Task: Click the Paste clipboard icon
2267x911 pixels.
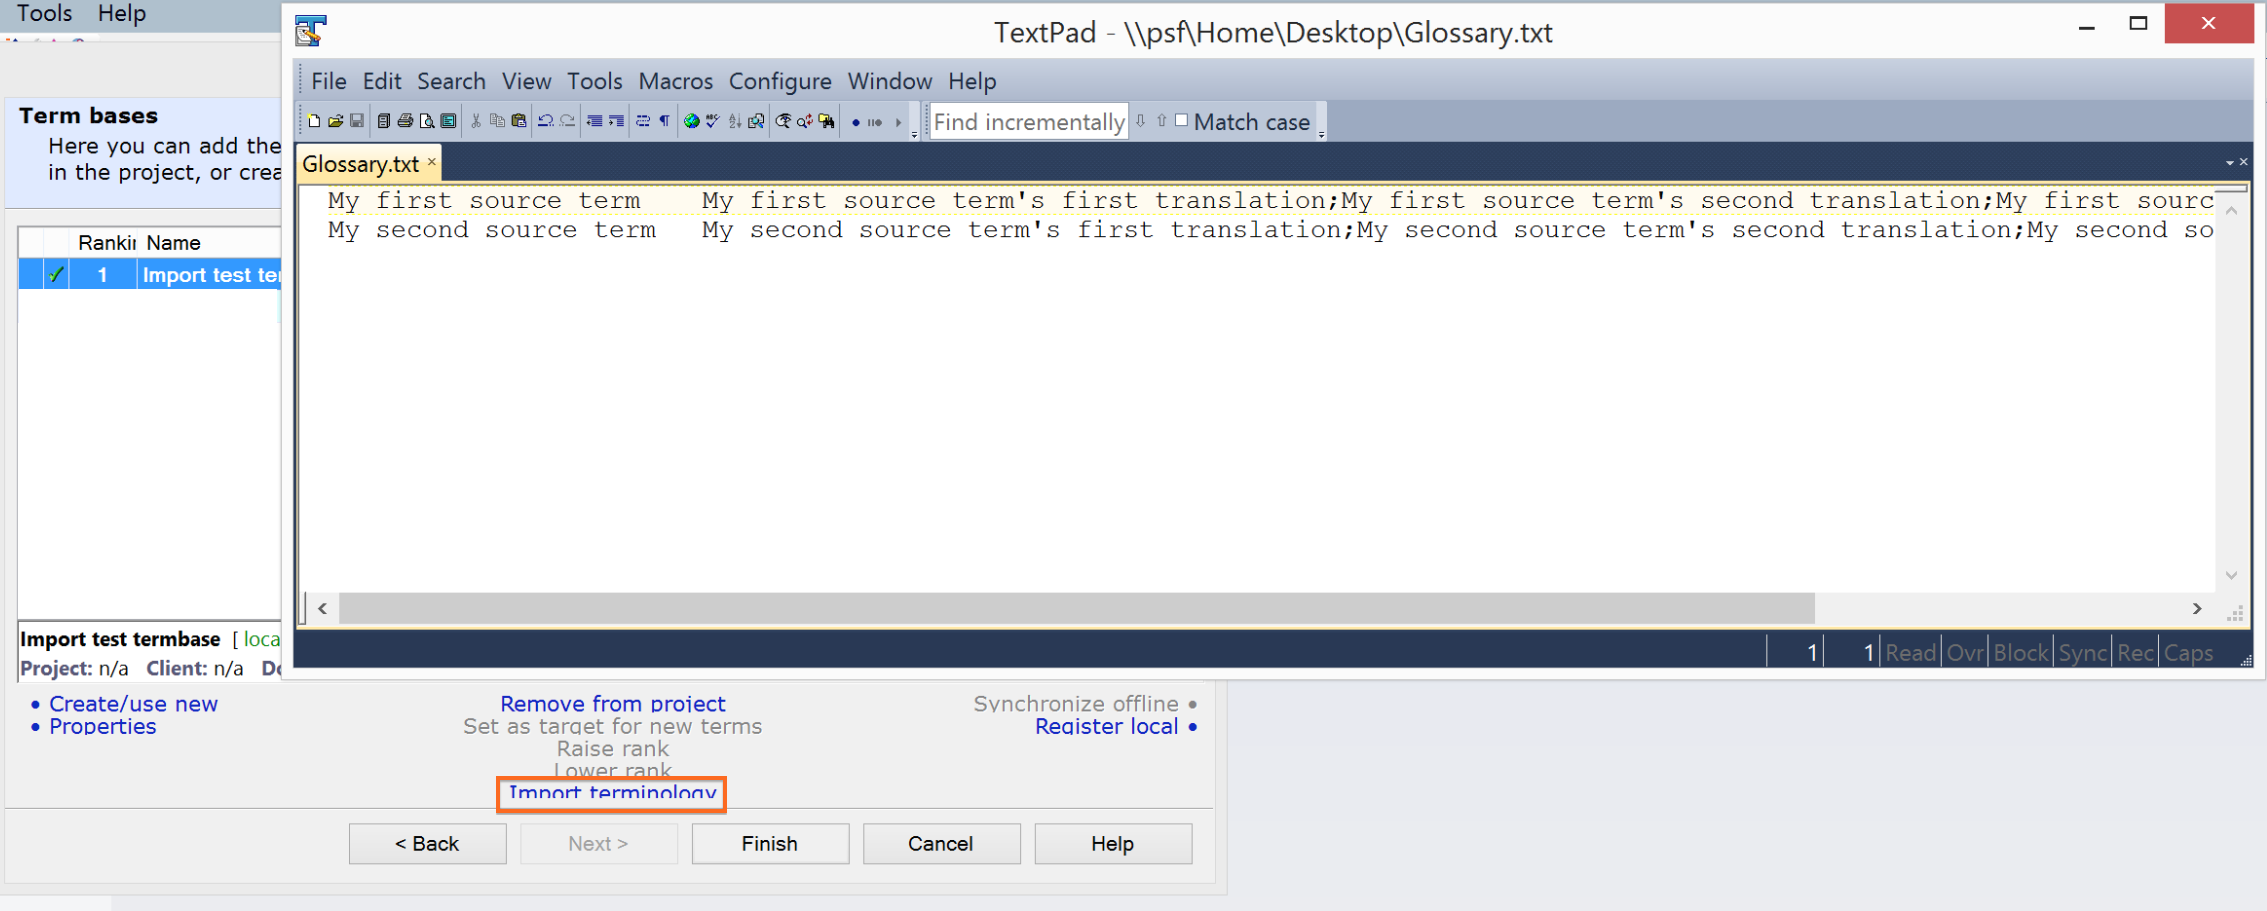Action: pyautogui.click(x=518, y=121)
